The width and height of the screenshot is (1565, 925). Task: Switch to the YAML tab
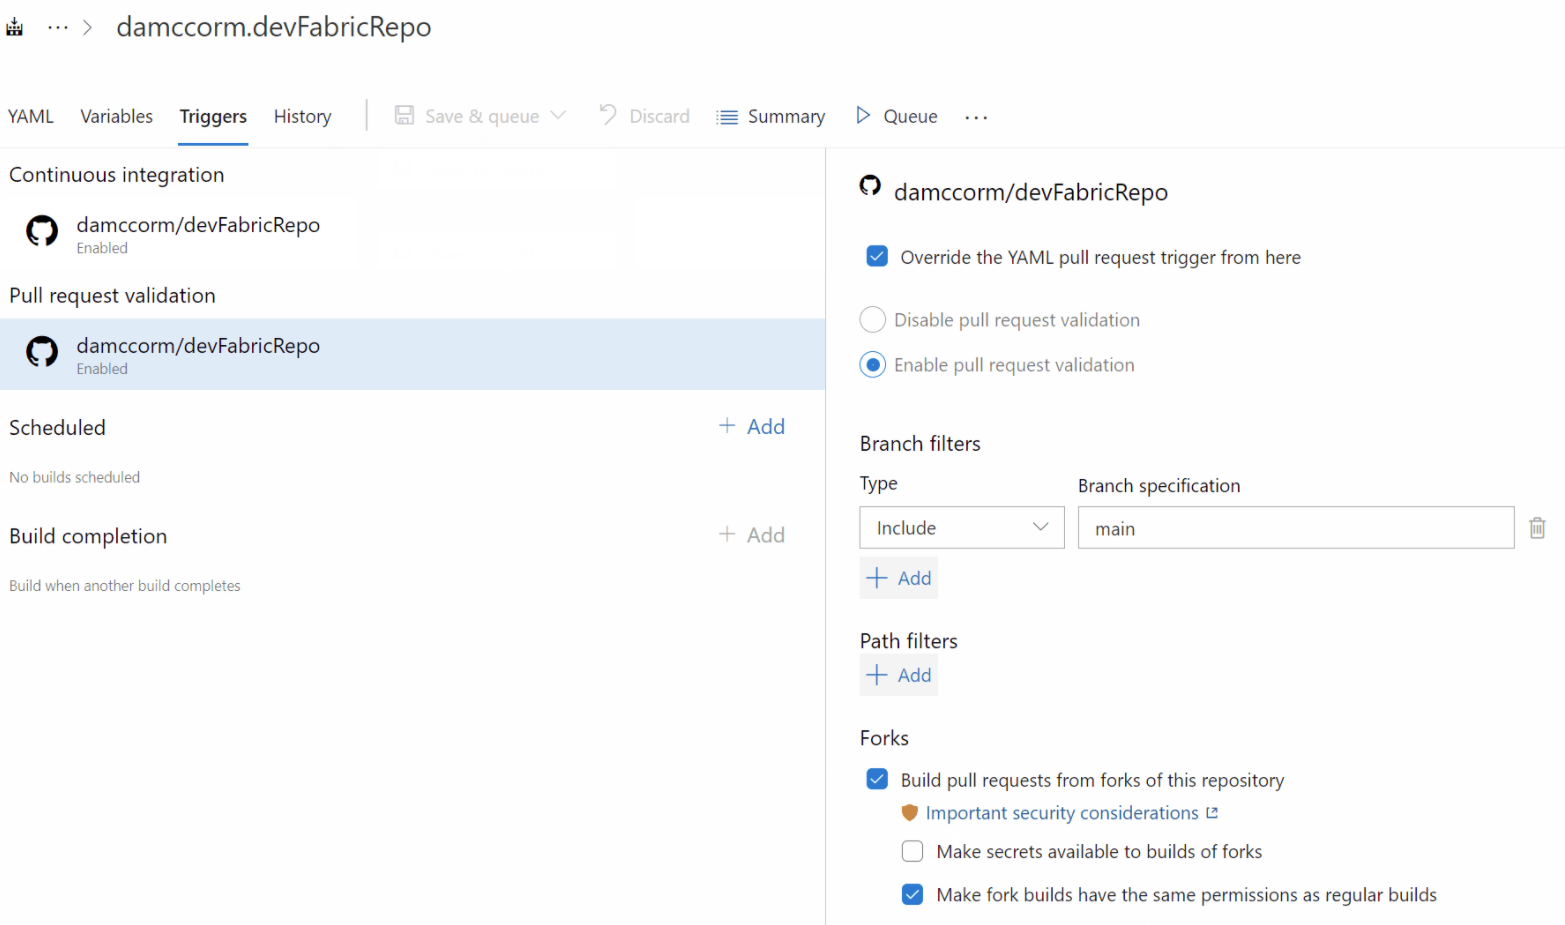click(x=30, y=116)
